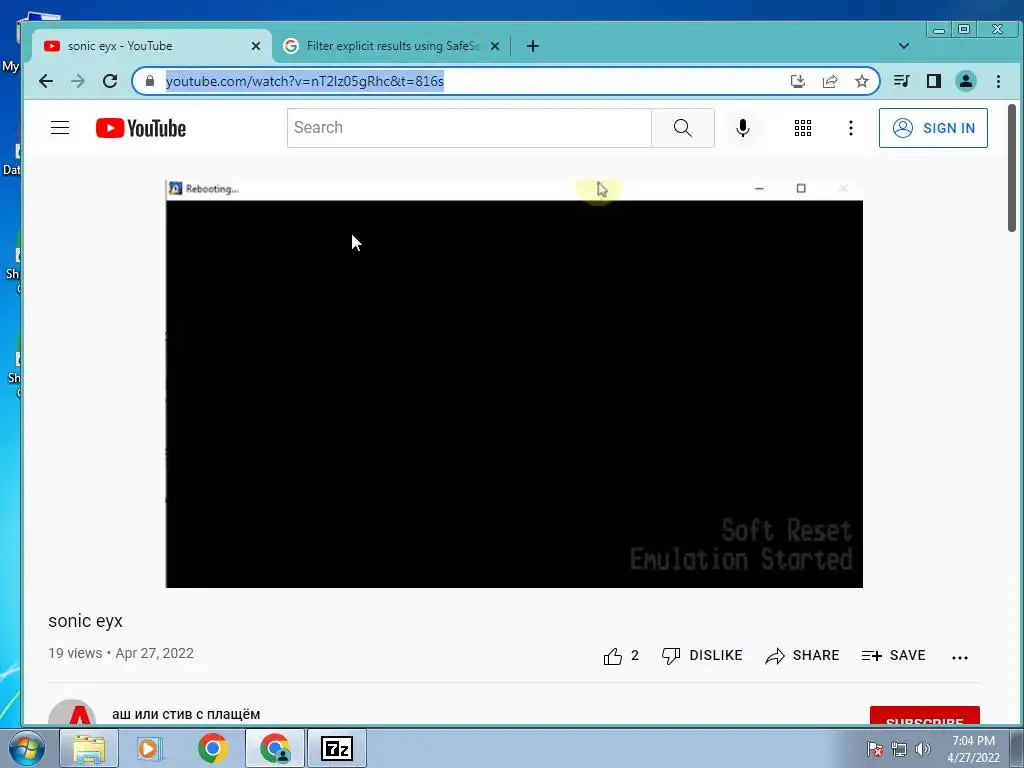Launch Windows Media Player from taskbar
The height and width of the screenshot is (768, 1024).
tap(150, 748)
